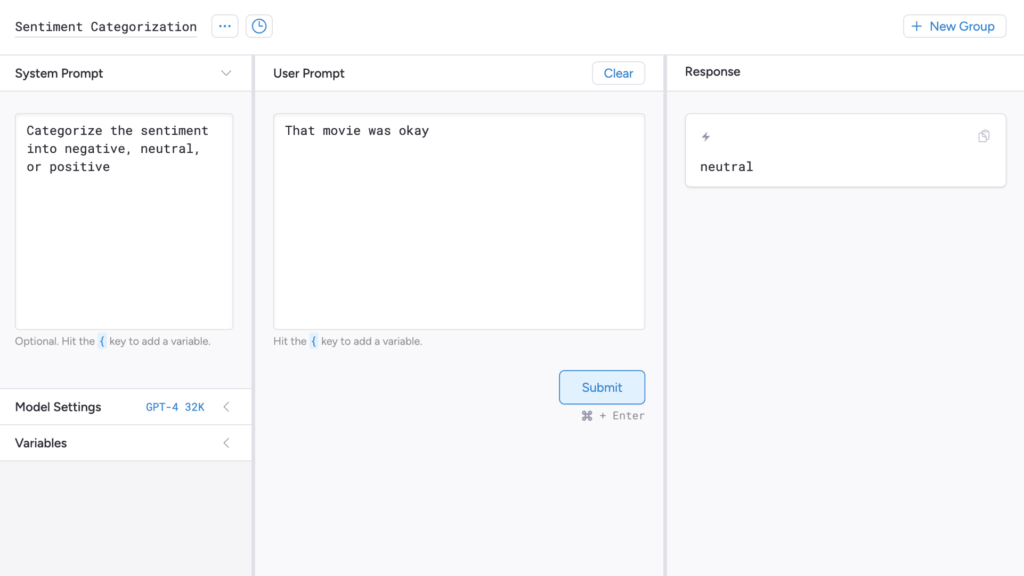Click the brace key hint under System Prompt
The image size is (1024, 576).
[102, 341]
